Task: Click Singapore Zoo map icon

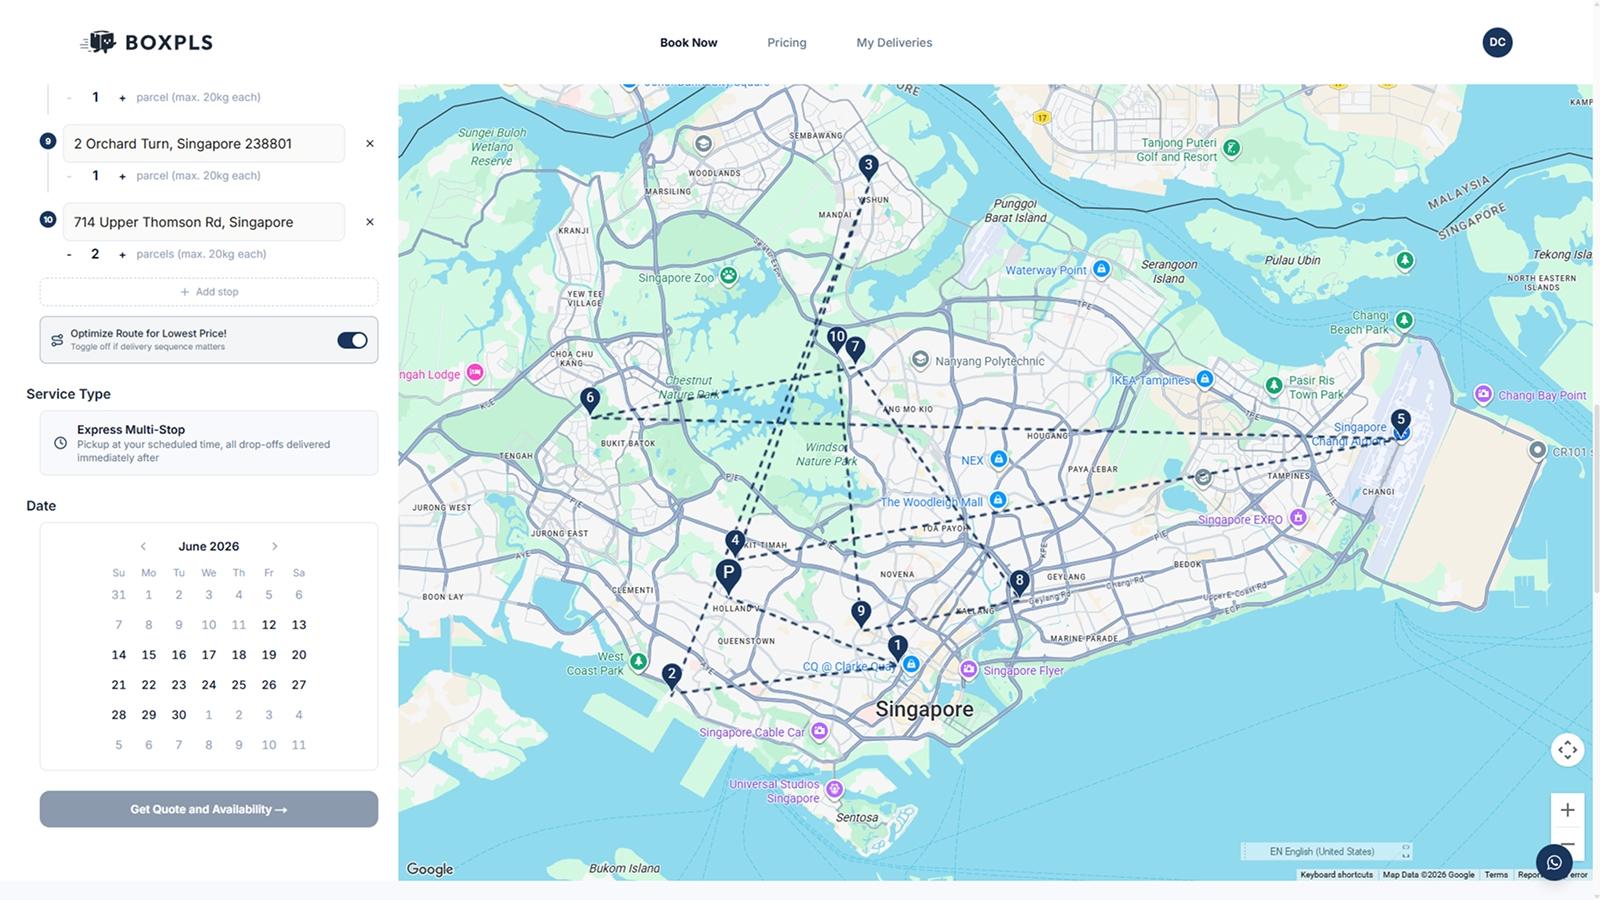Action: 729,275
